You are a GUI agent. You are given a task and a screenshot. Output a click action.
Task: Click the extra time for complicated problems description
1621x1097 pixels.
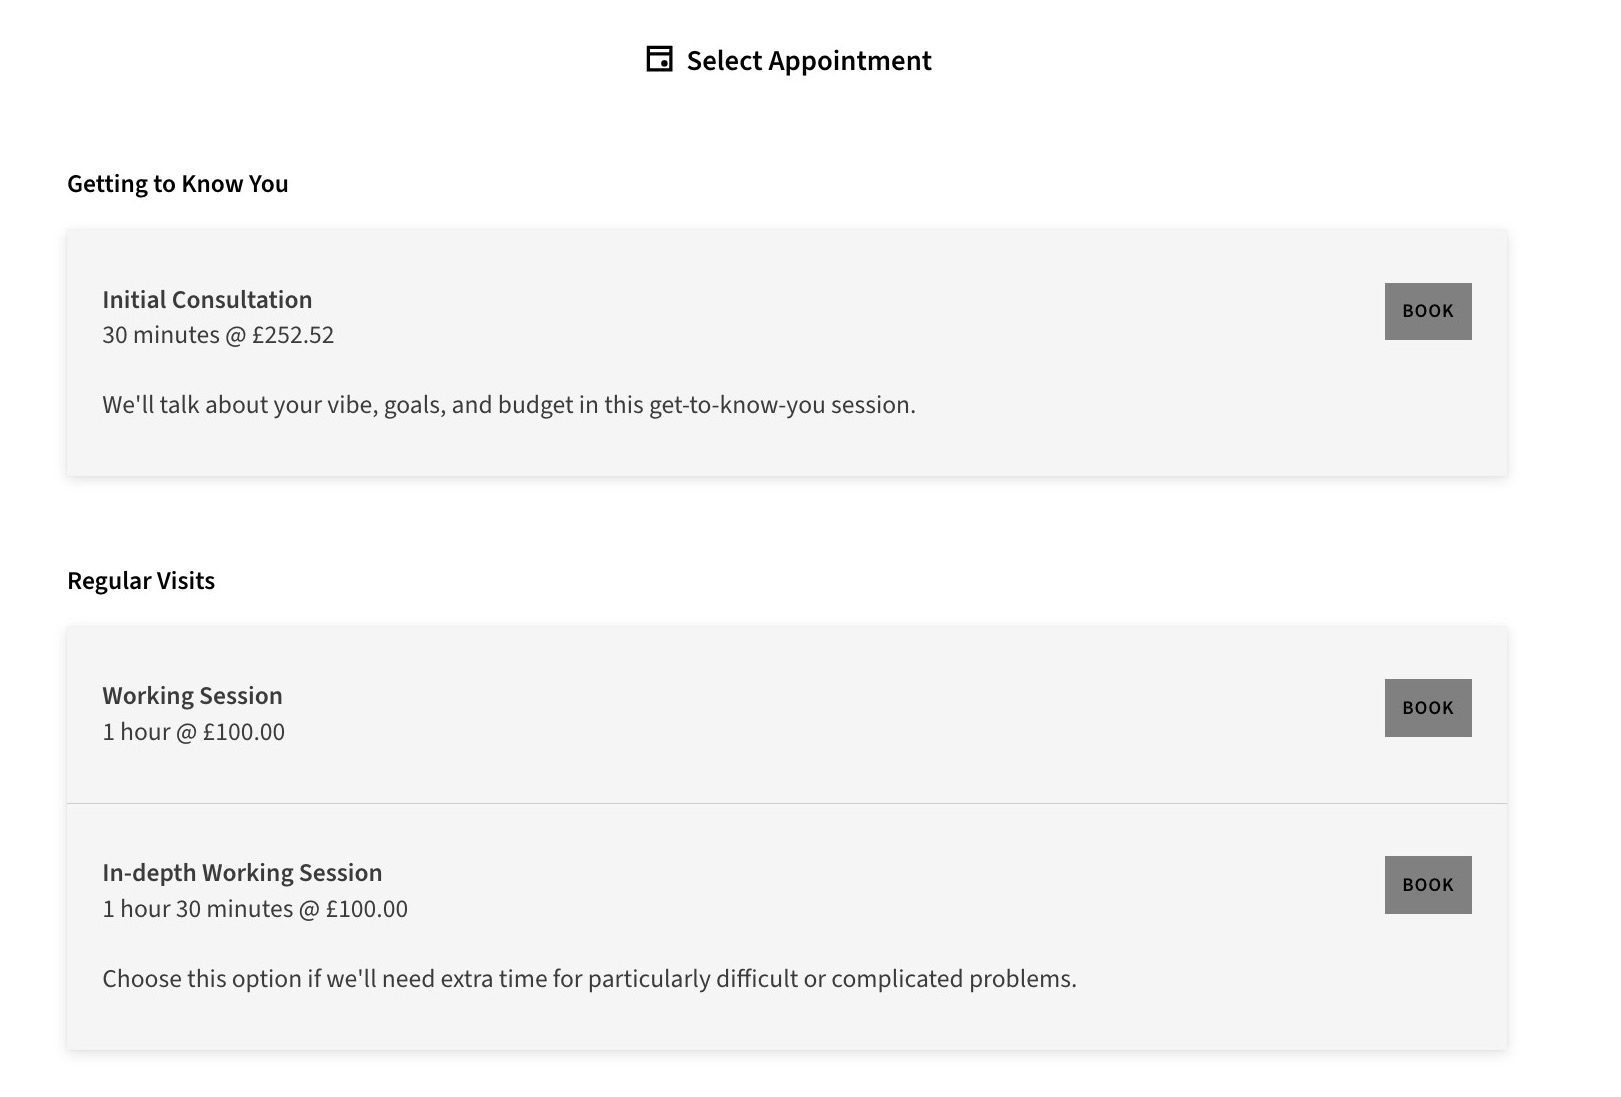[x=589, y=979]
